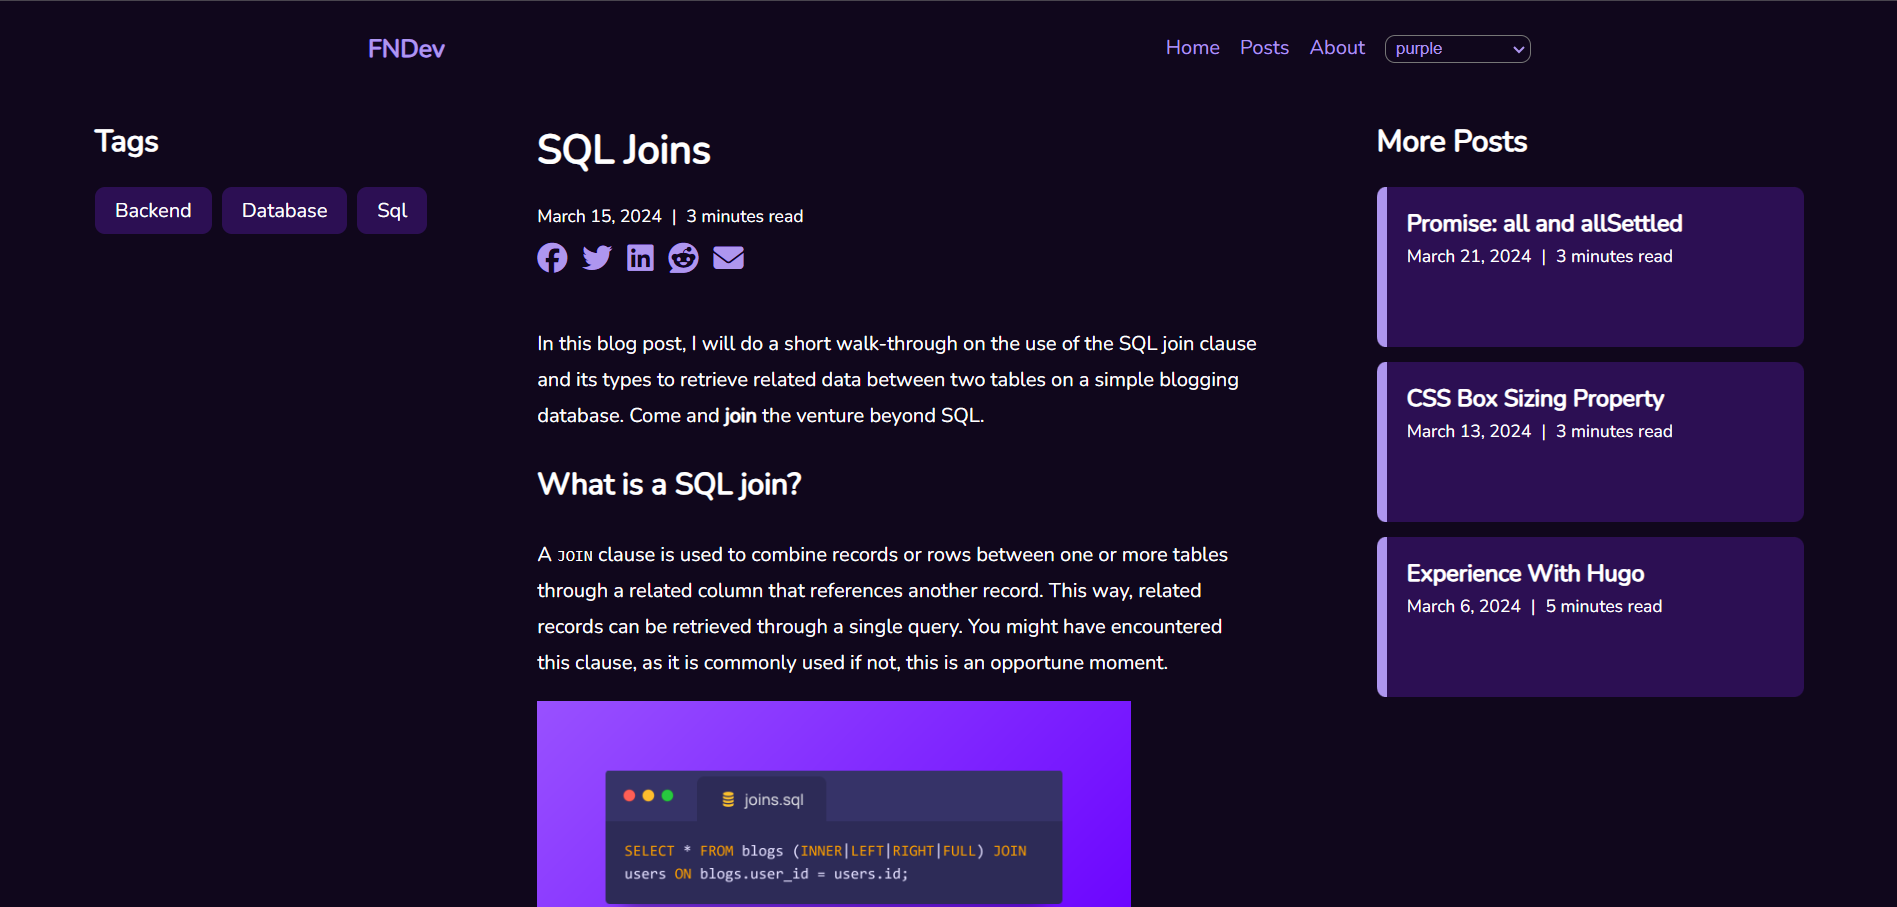
Task: Open the Posts section
Action: (1263, 47)
